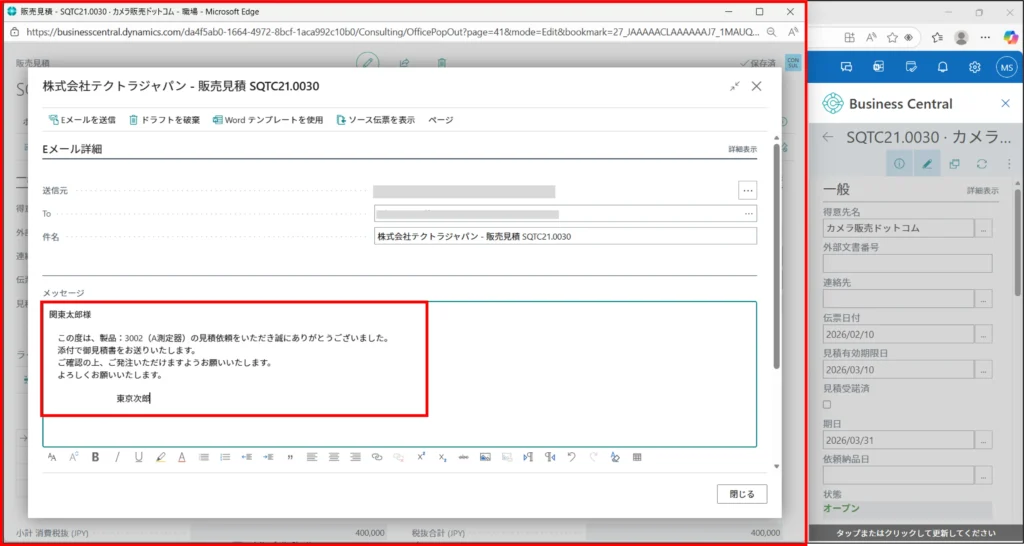This screenshot has height=546, width=1024.
Task: Toggle edit mode pencil in side panel
Action: (927, 163)
